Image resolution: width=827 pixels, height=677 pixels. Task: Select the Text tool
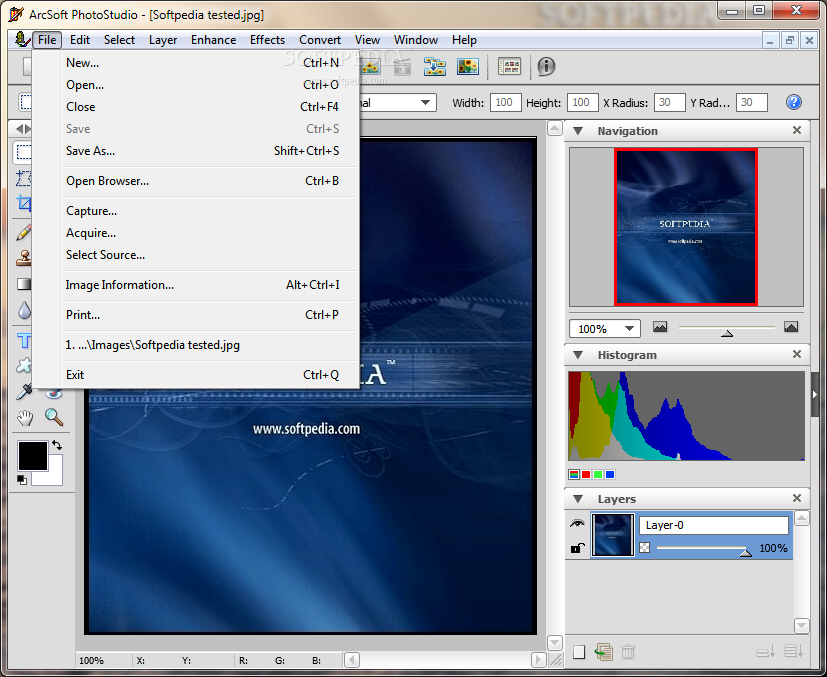[24, 341]
